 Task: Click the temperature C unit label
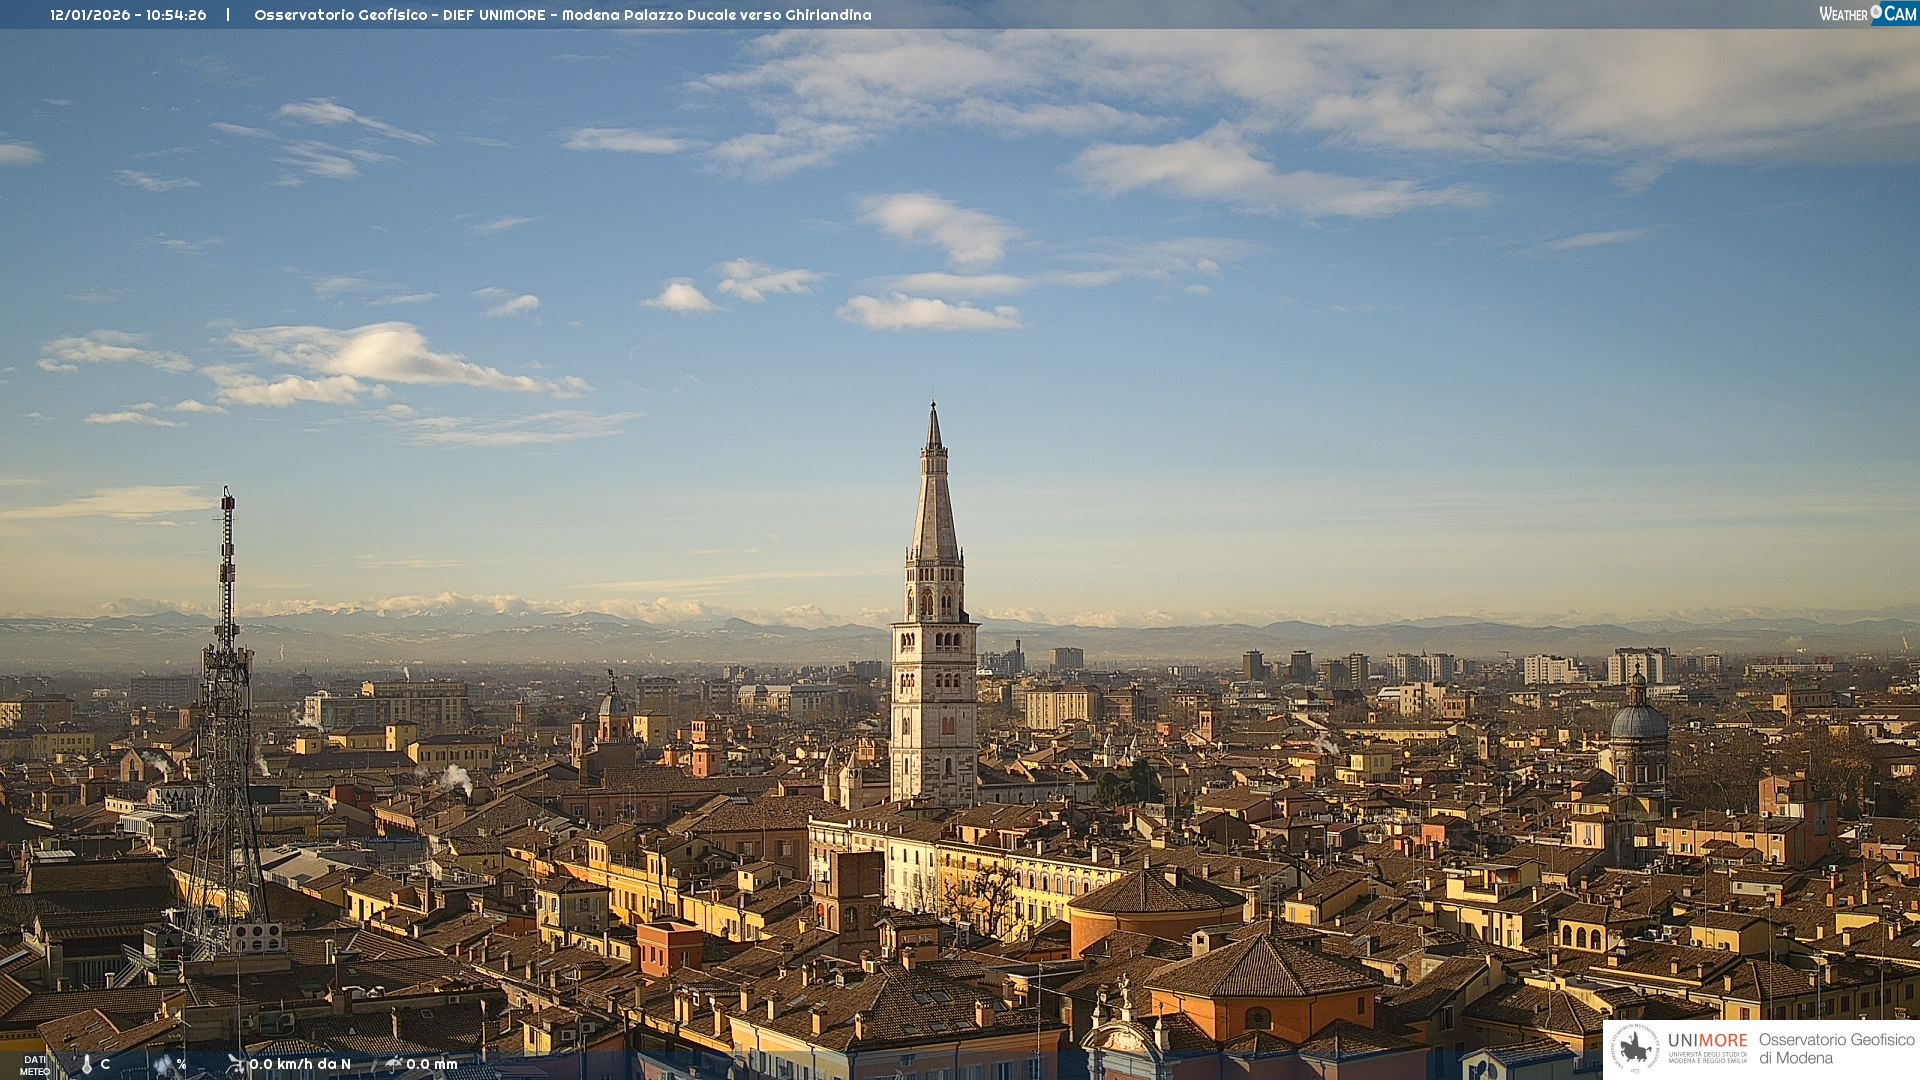pyautogui.click(x=105, y=1064)
